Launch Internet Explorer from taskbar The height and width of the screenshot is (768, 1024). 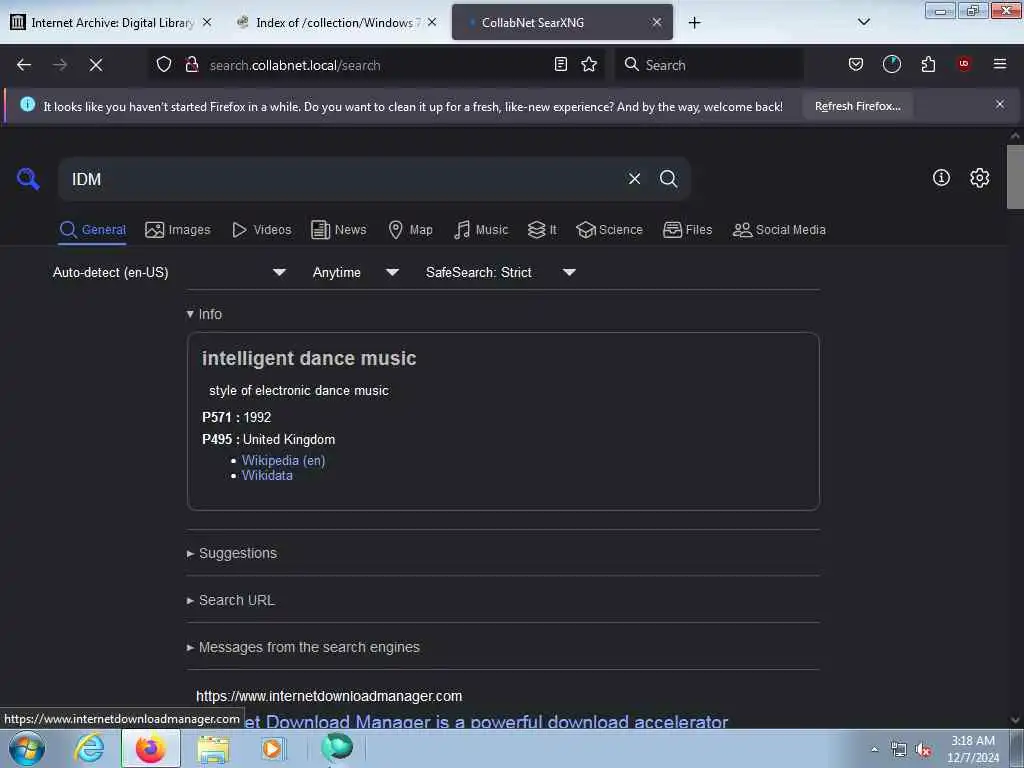(x=89, y=749)
